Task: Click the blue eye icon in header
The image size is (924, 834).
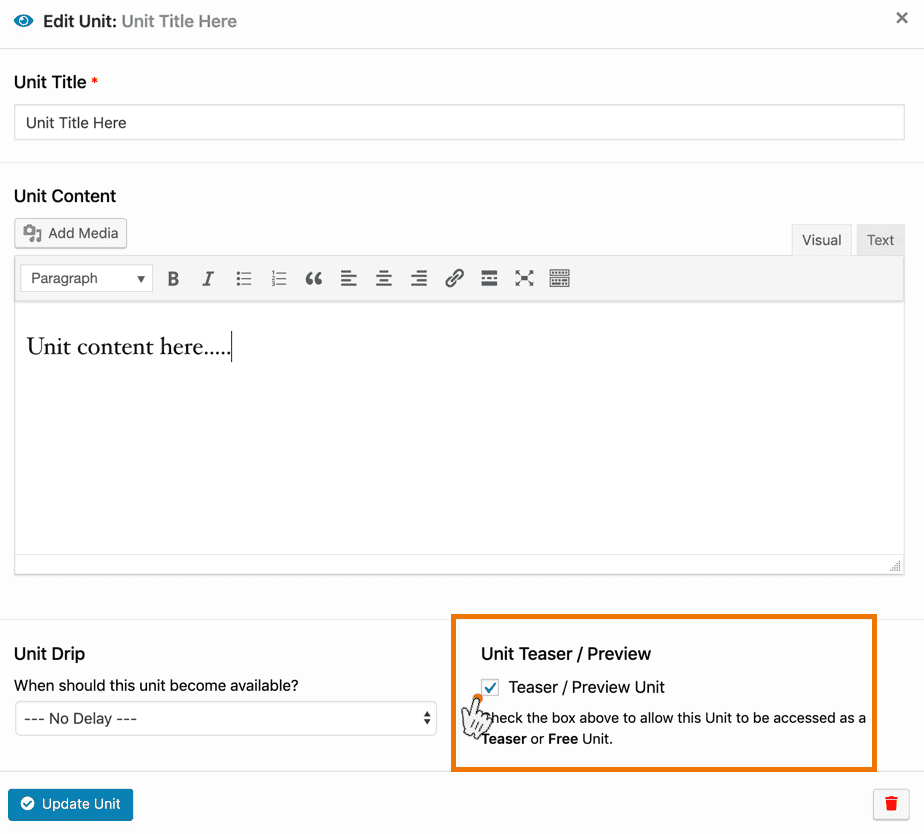Action: tap(24, 21)
